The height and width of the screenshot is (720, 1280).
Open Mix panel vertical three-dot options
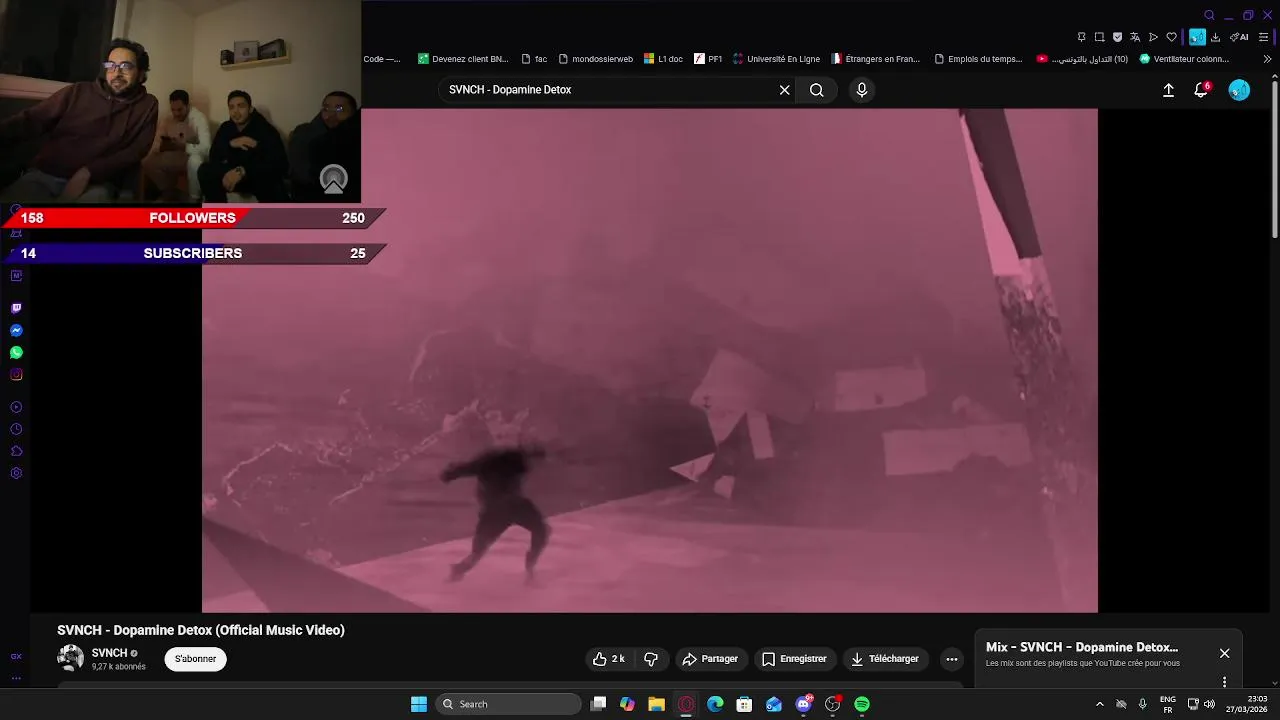coord(1224,682)
